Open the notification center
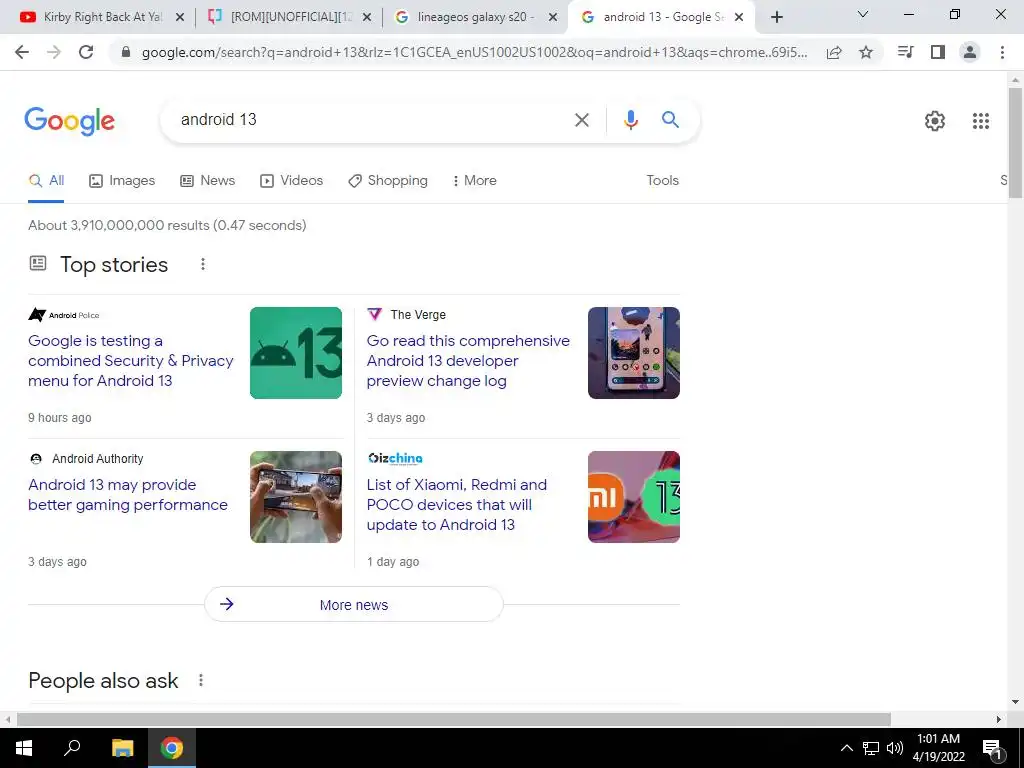1024x768 pixels. click(992, 748)
